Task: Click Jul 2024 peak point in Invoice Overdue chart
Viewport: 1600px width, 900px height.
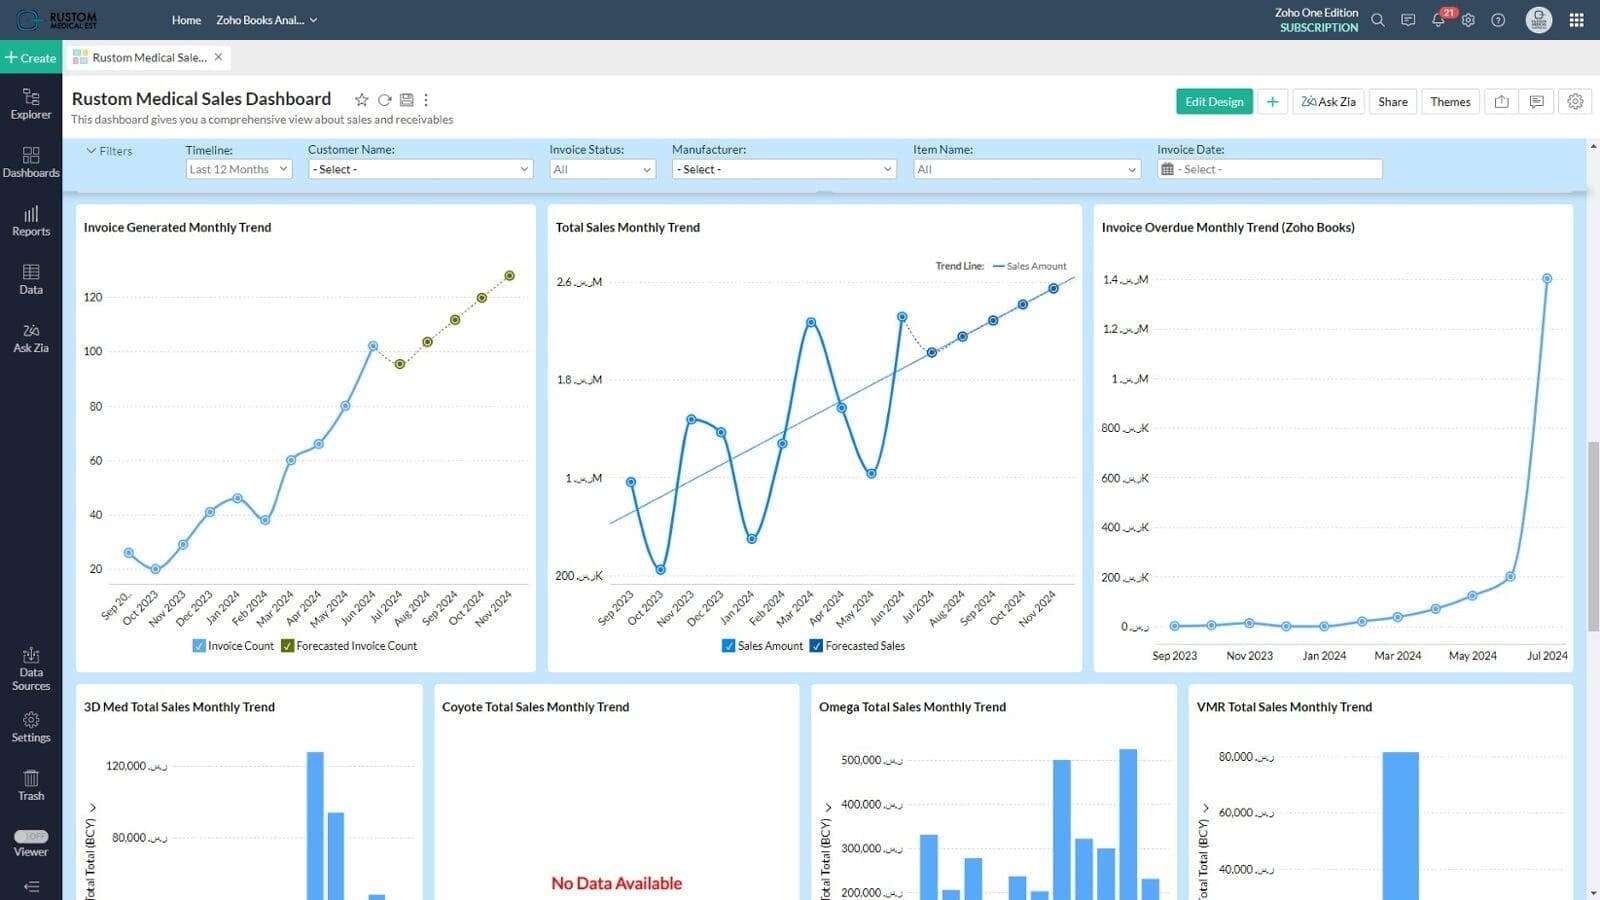Action: (1547, 279)
